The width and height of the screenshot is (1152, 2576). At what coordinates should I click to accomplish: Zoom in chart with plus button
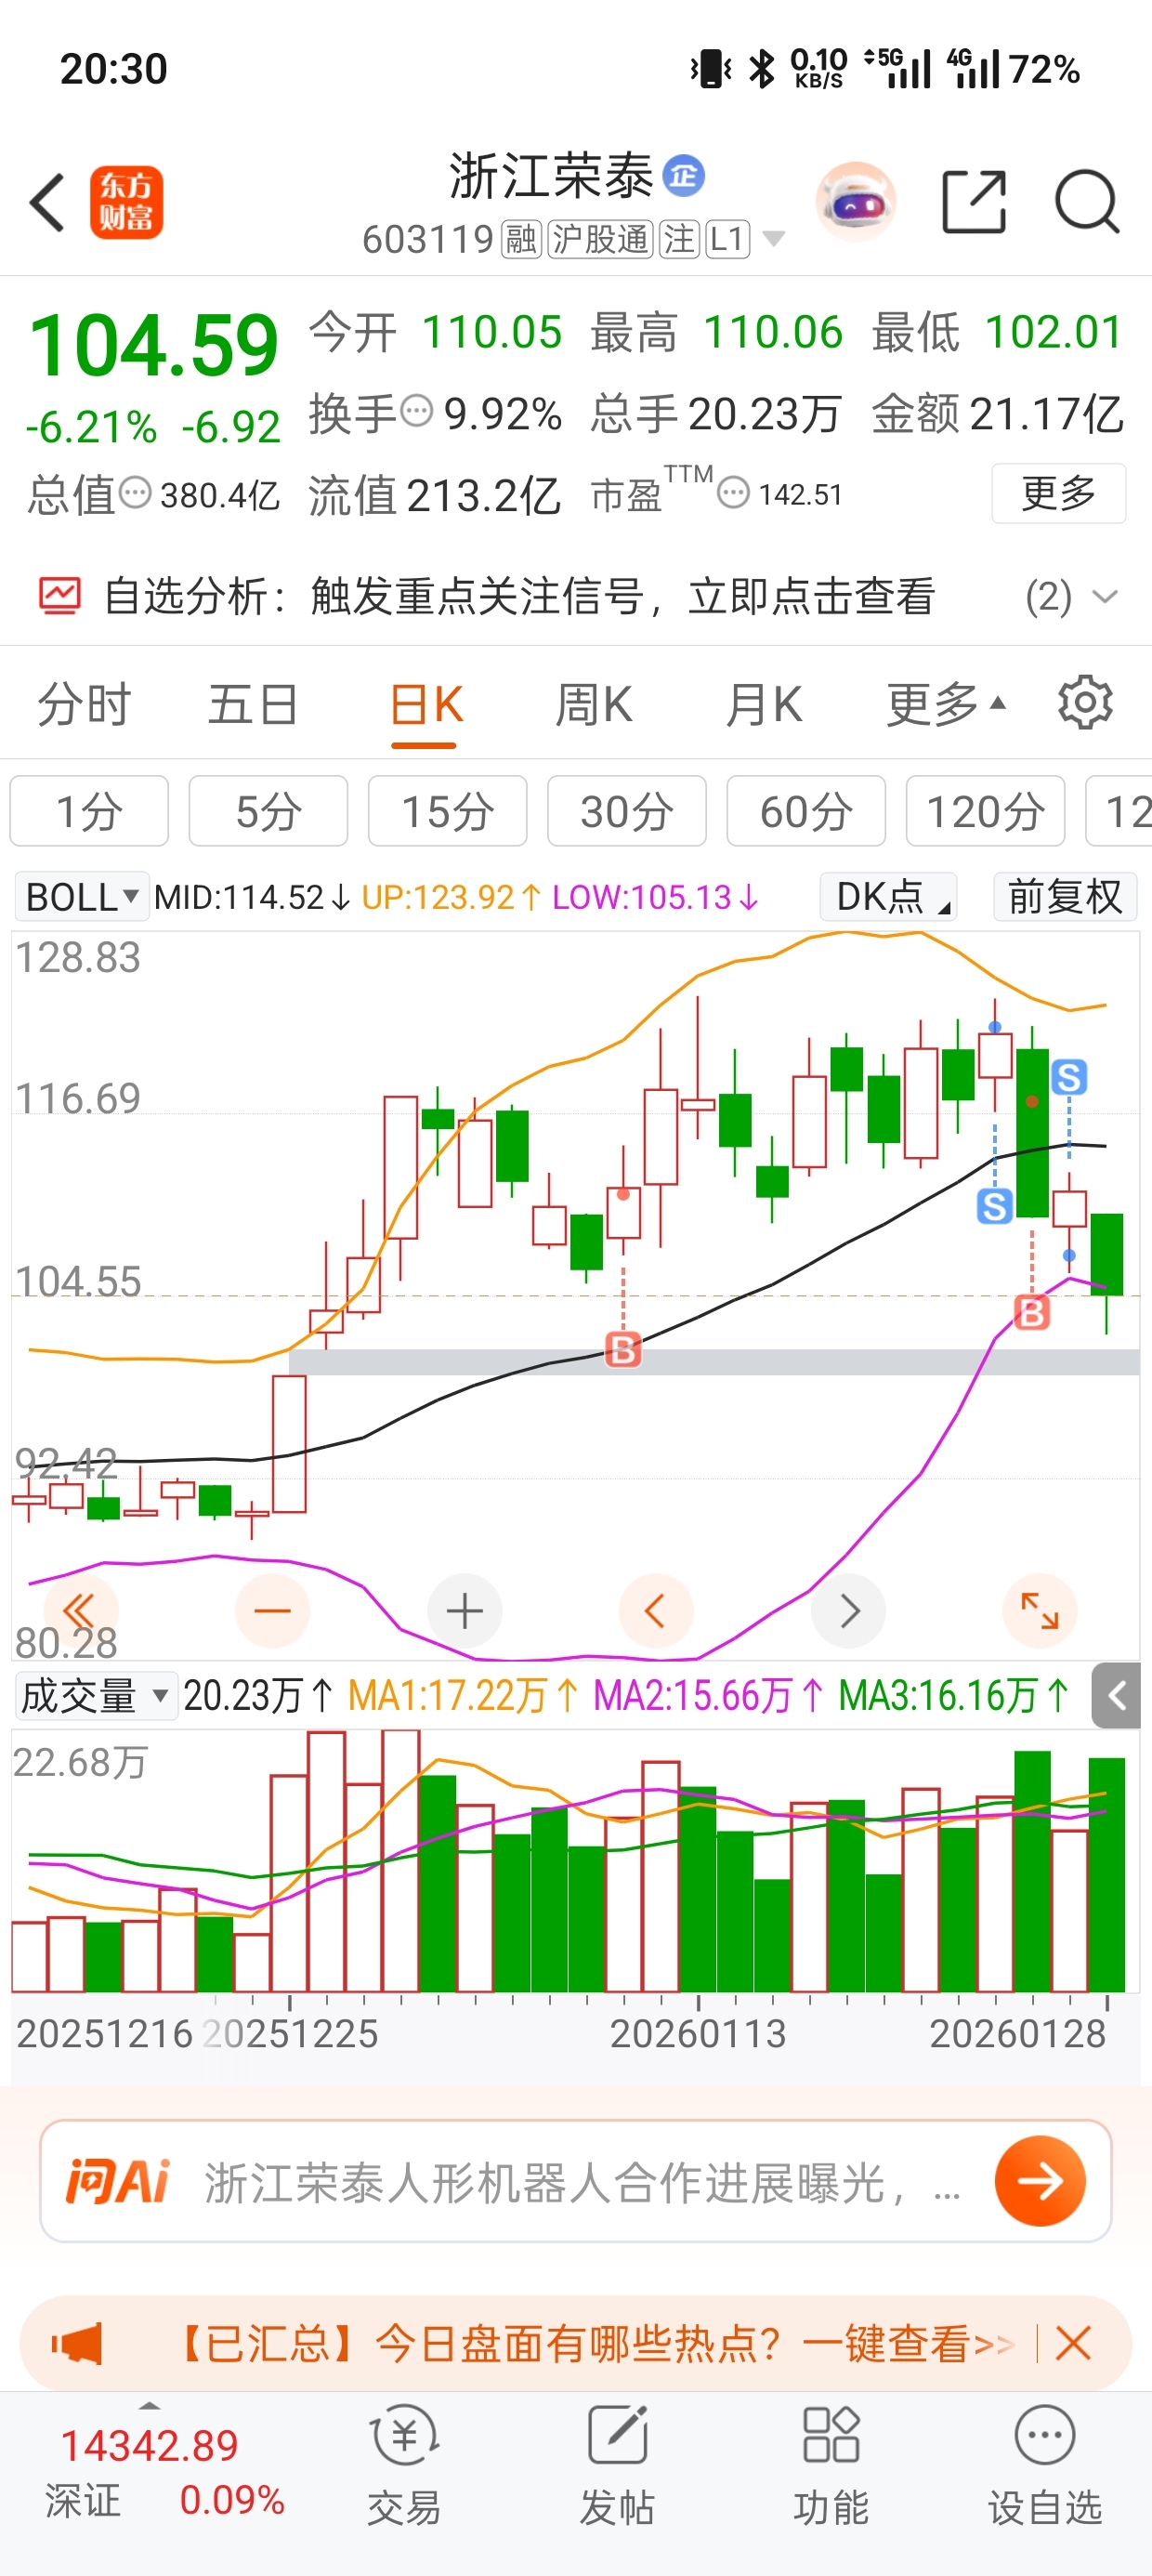[464, 1611]
